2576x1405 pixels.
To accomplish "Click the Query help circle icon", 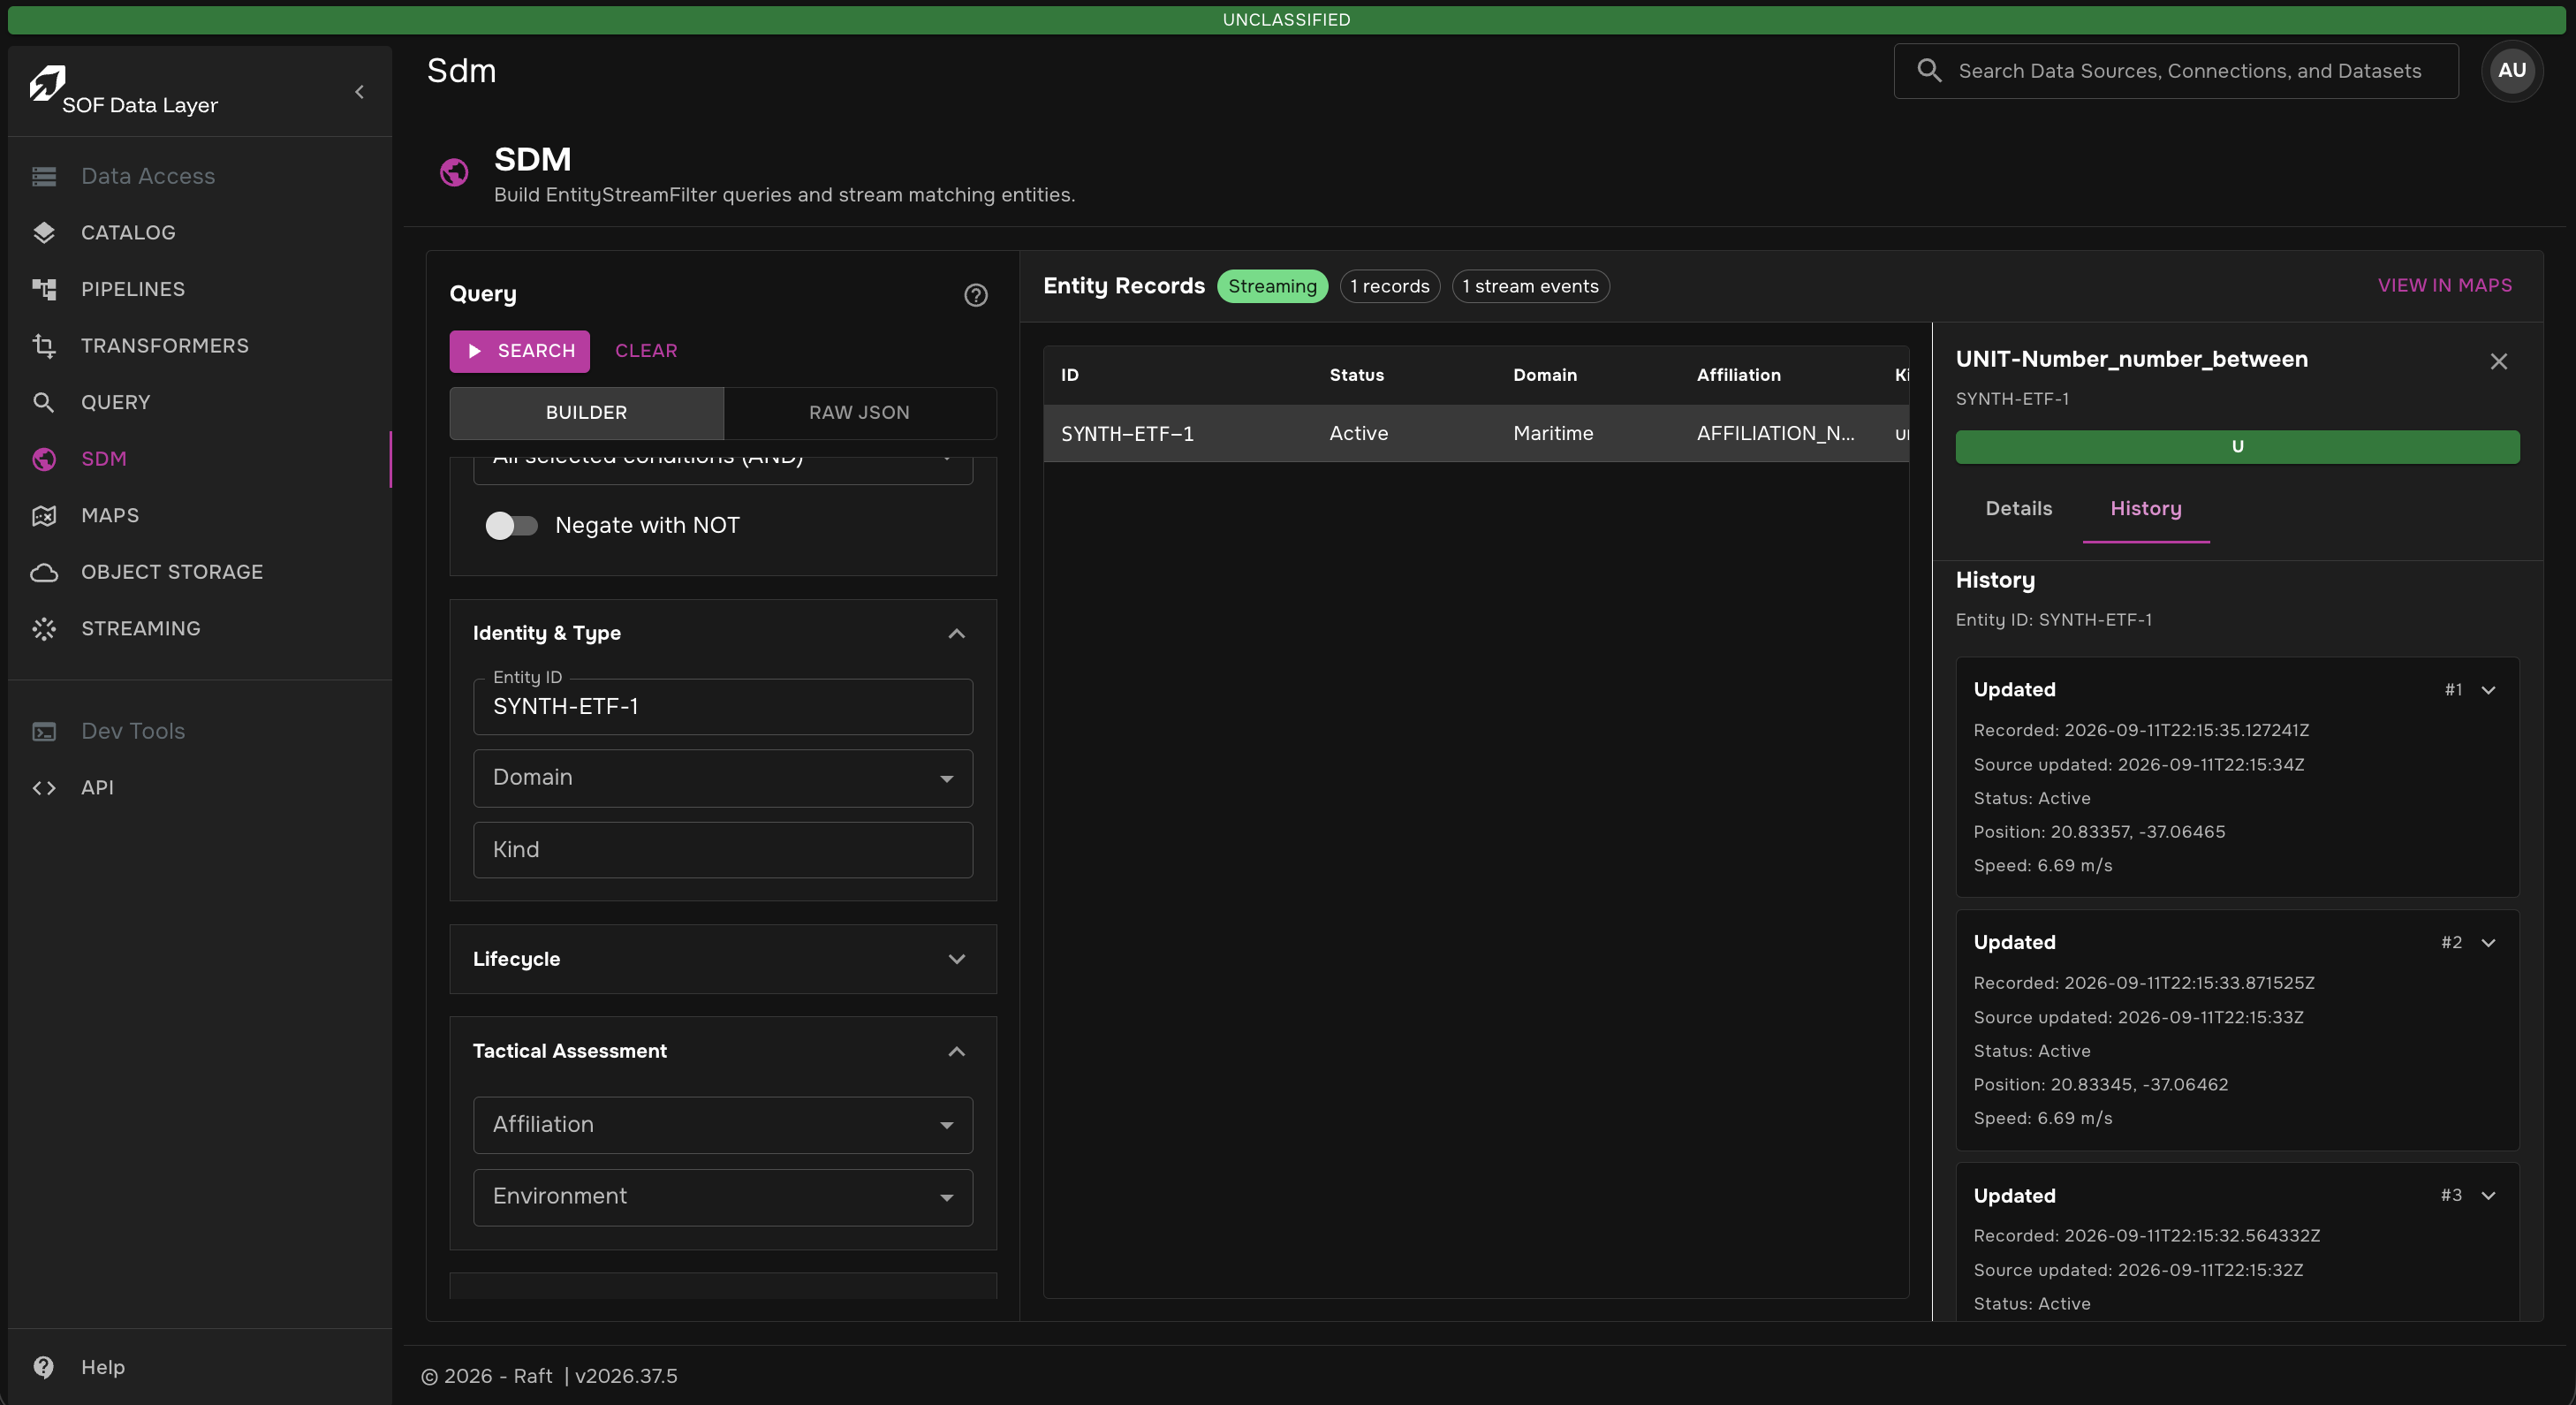I will 976,295.
